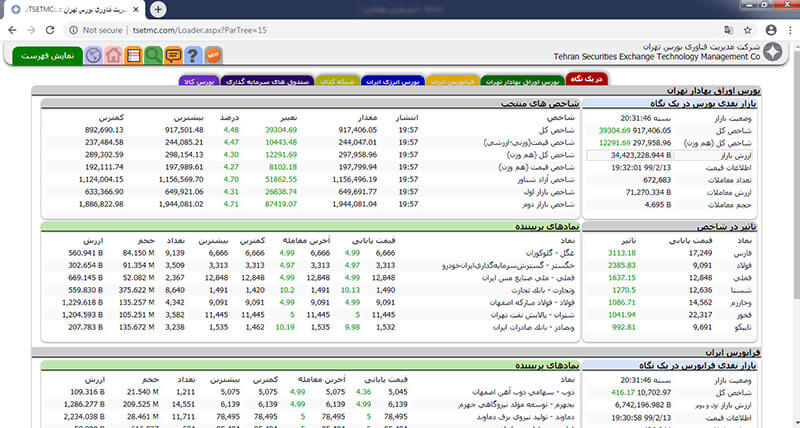The width and height of the screenshot is (800, 428).
Task: Click trade value 71,270.334 B
Action: (x=648, y=192)
